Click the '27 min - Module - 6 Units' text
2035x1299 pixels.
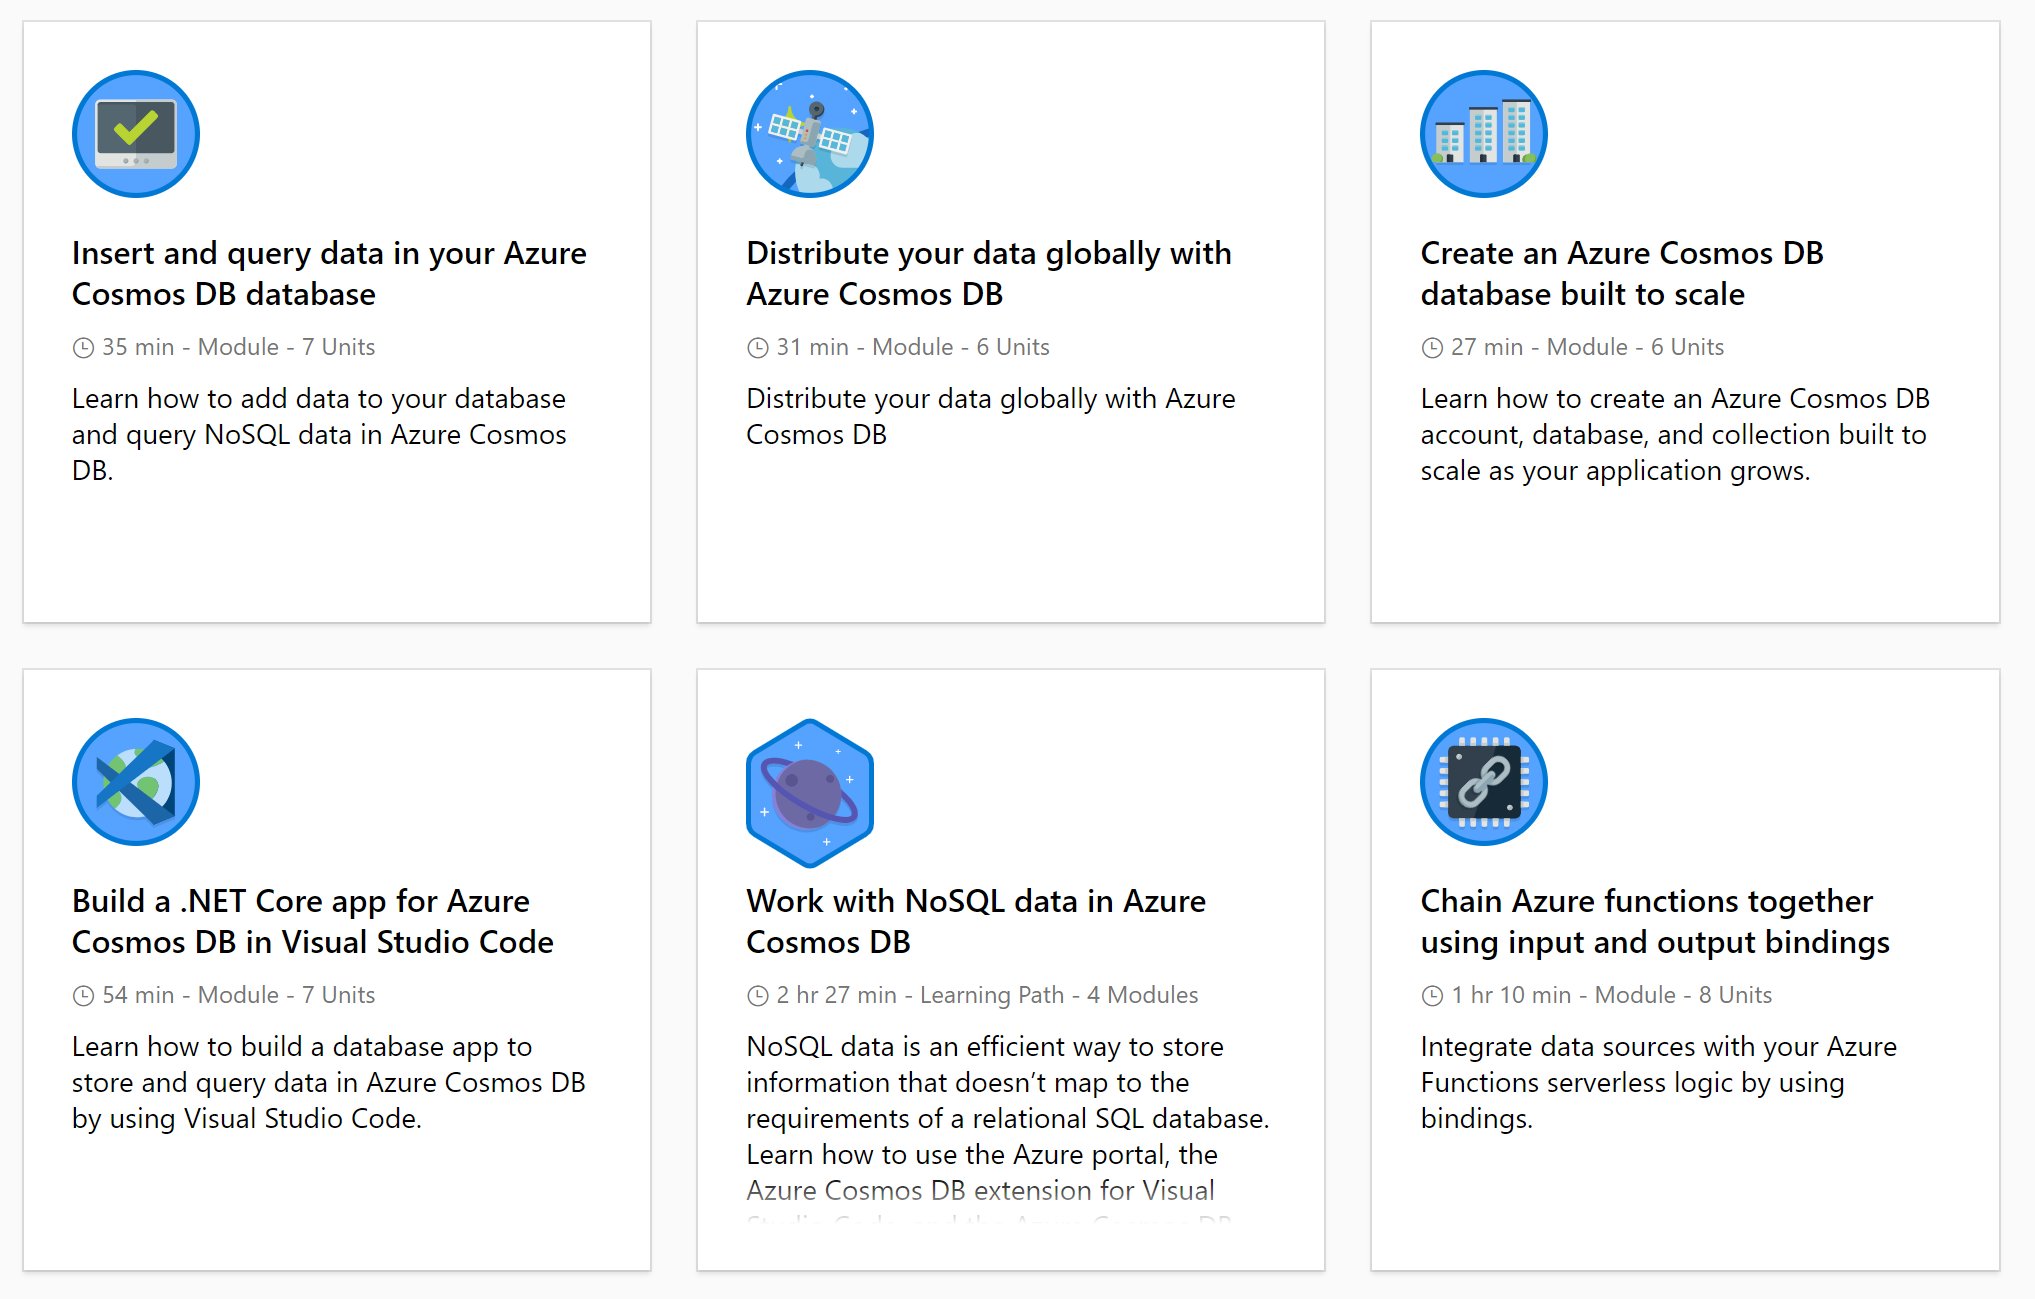(x=1587, y=347)
